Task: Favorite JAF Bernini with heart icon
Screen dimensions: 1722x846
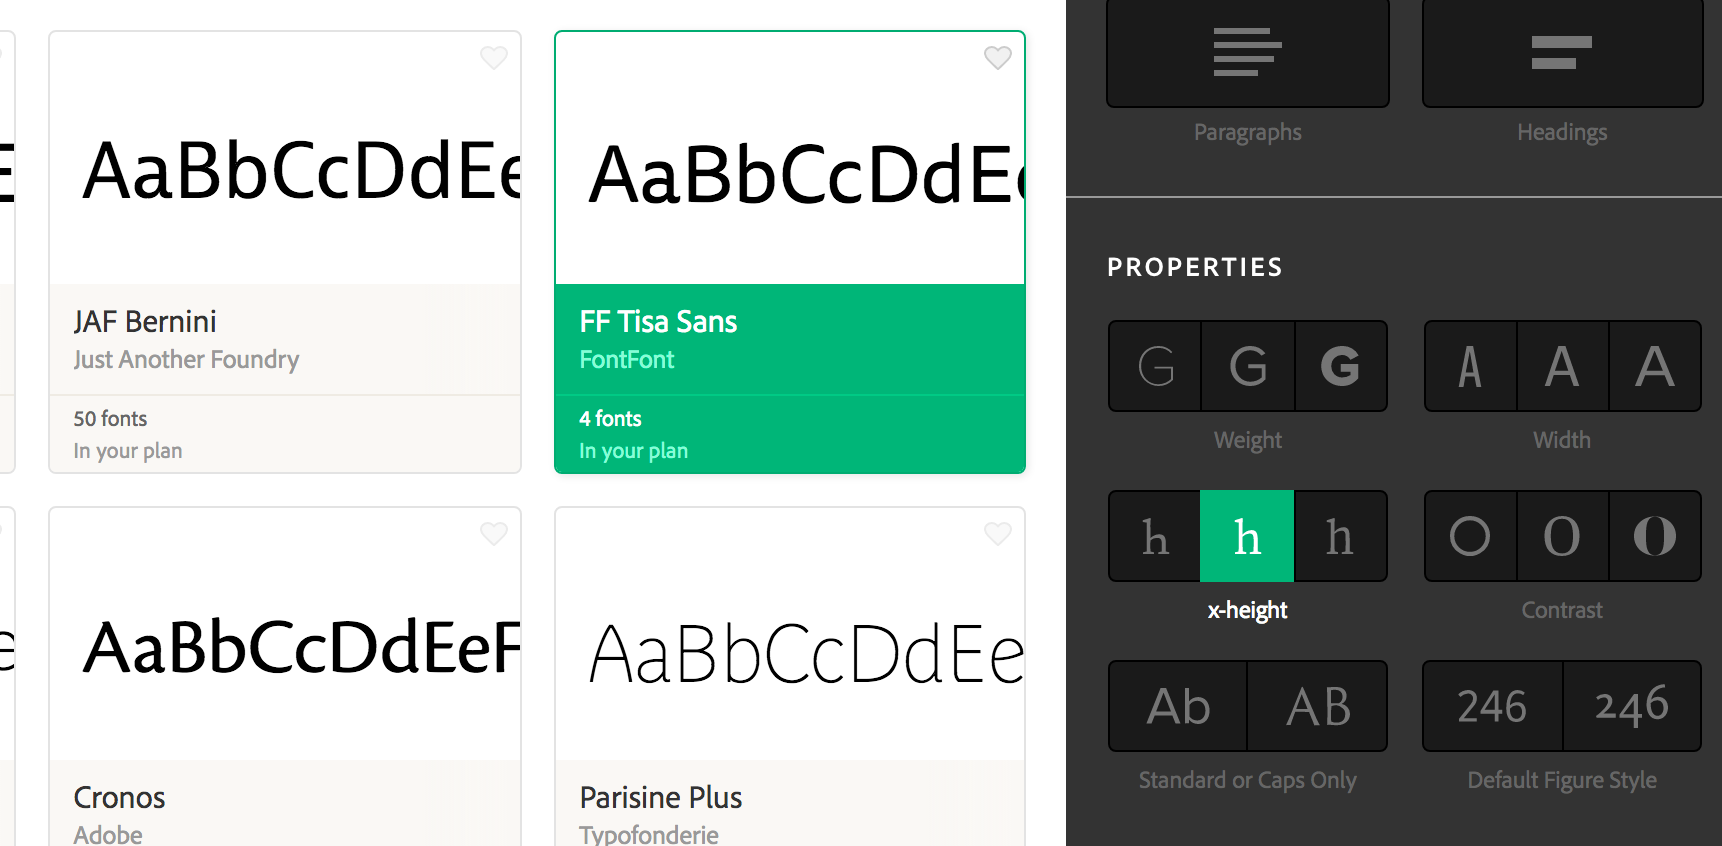Action: click(494, 58)
